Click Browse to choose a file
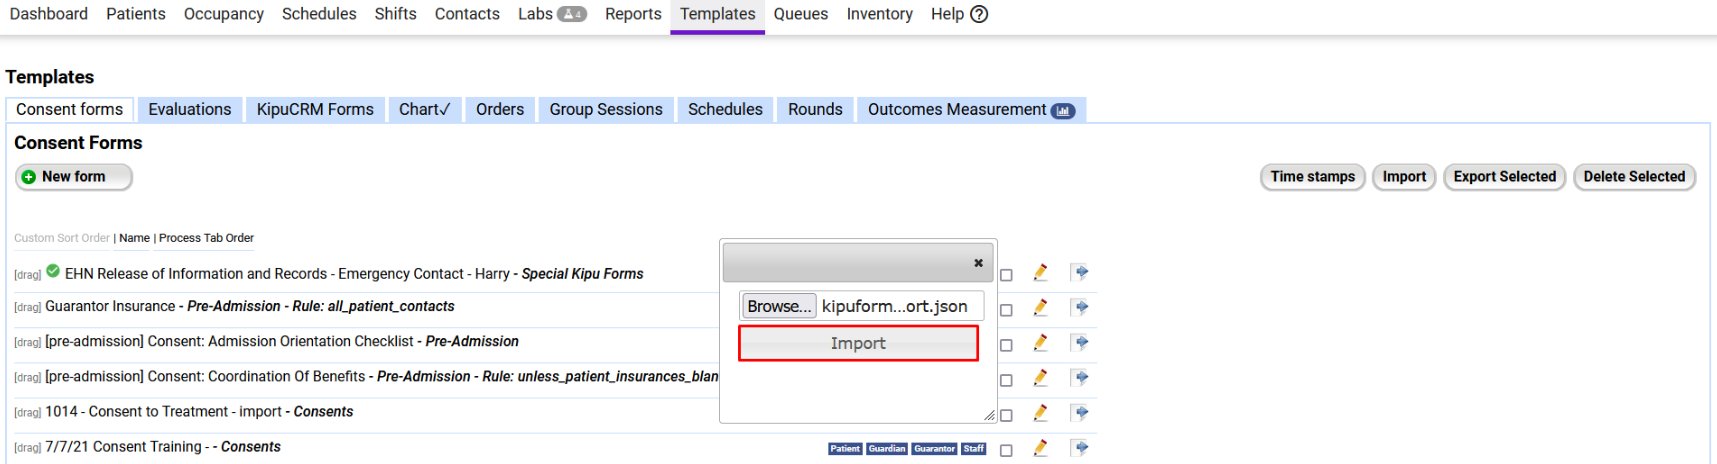 pos(779,306)
